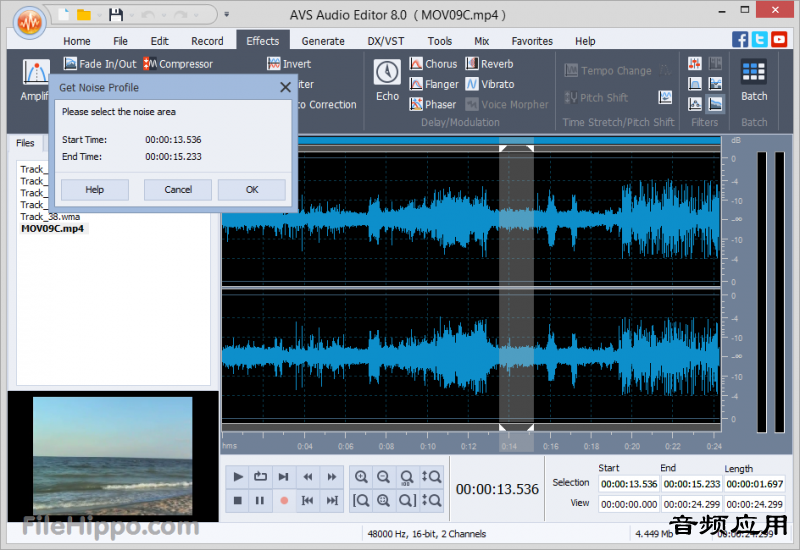Open the customize quick access toolbar dropdown

tap(227, 15)
